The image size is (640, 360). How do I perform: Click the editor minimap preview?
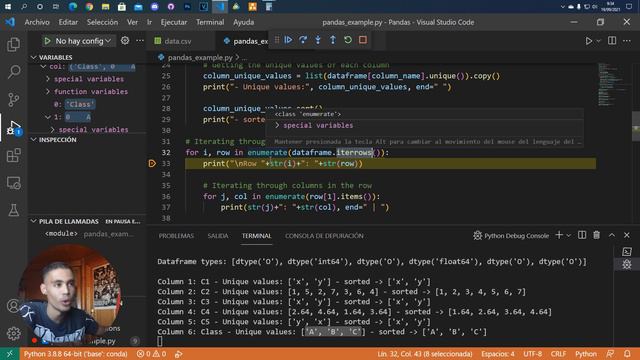612,84
